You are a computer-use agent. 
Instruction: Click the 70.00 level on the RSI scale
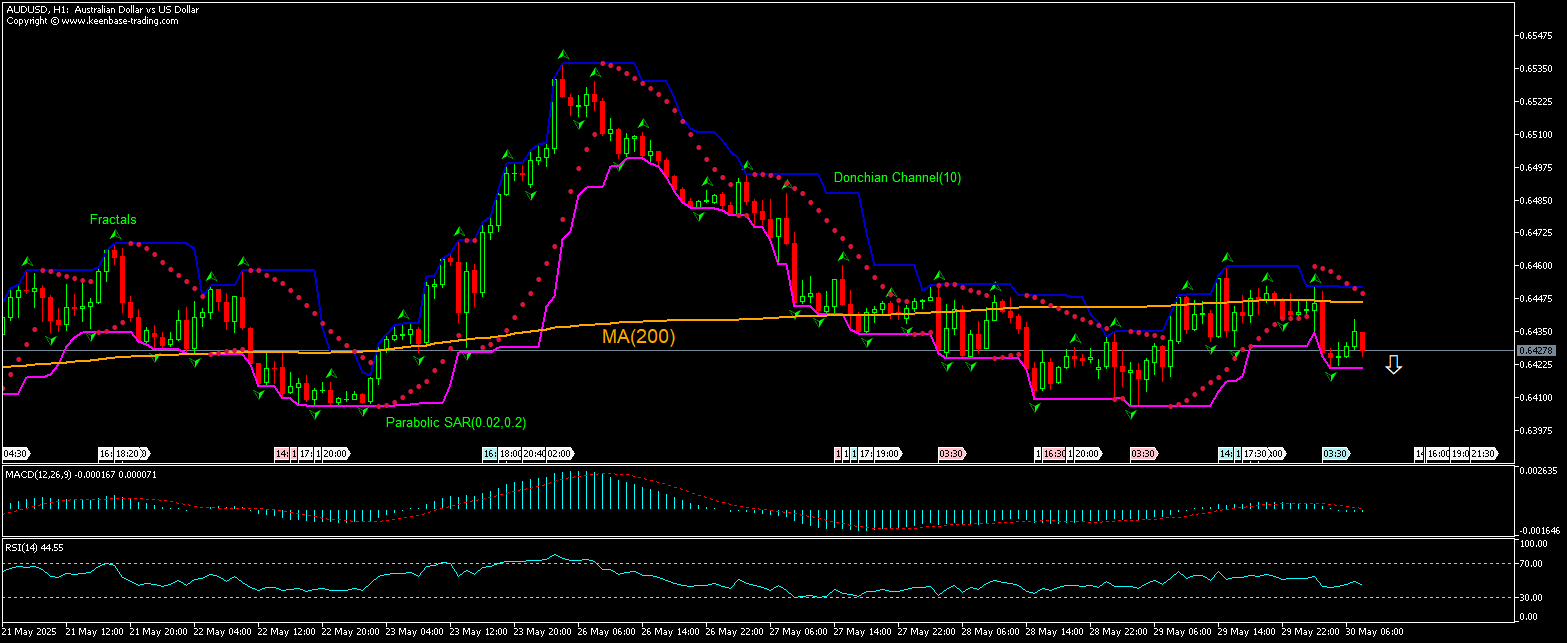(1533, 564)
